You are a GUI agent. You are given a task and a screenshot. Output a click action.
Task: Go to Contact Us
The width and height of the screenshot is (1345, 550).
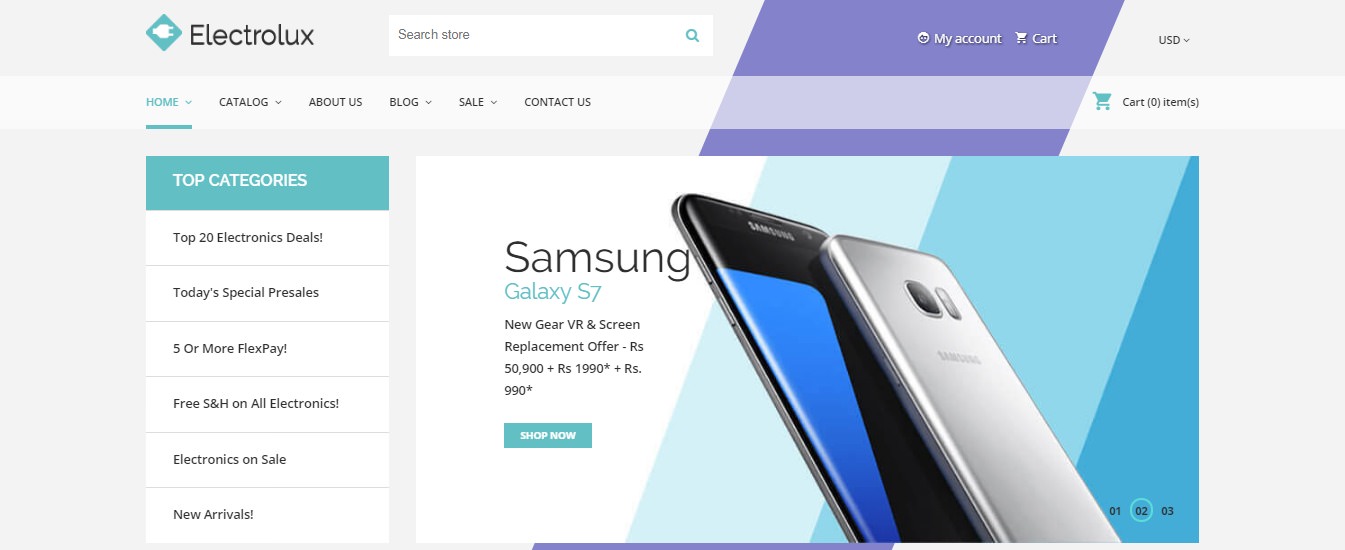pos(557,102)
